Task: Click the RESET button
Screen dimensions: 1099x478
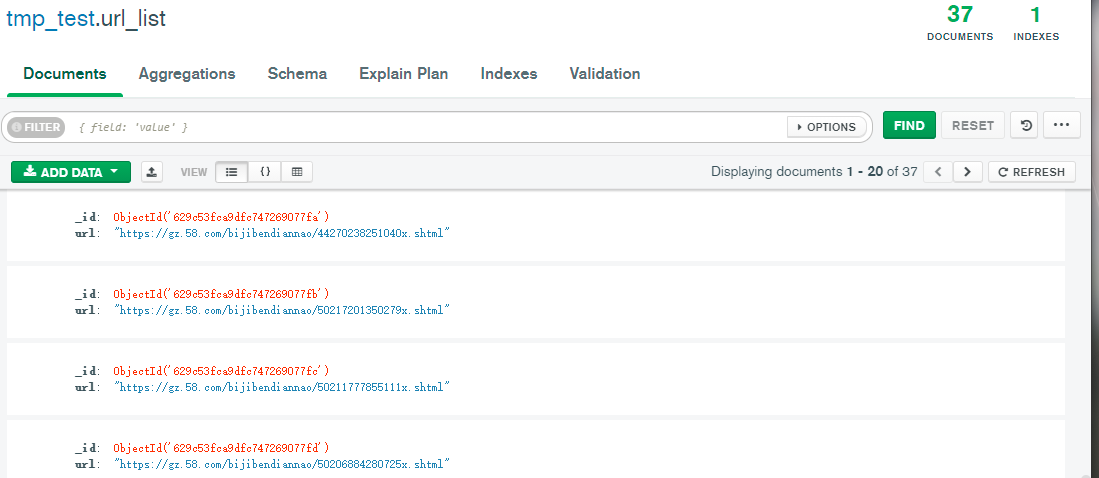Action: (973, 125)
